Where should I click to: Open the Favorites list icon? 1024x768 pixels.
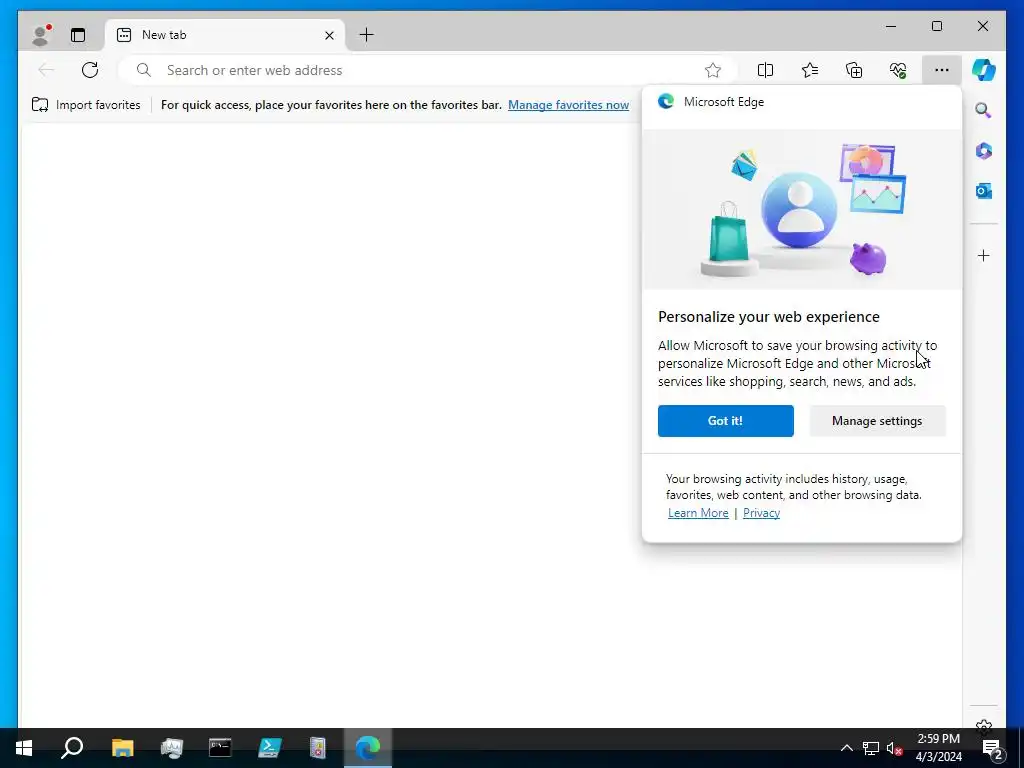810,70
